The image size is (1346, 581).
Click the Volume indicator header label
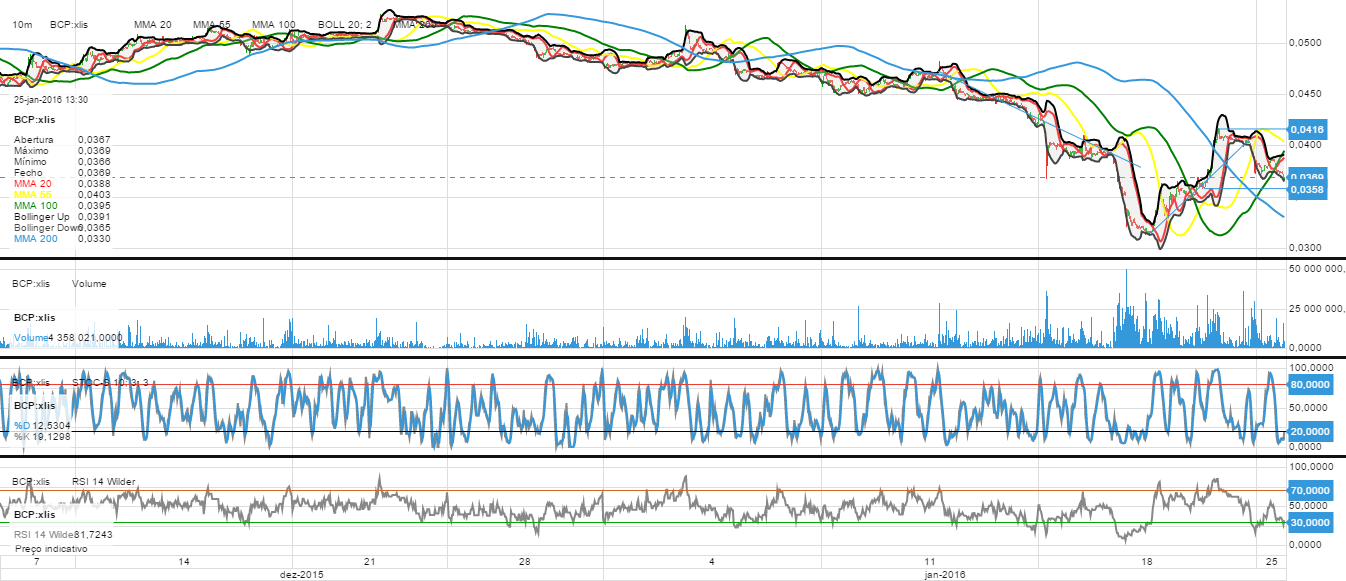tap(89, 283)
